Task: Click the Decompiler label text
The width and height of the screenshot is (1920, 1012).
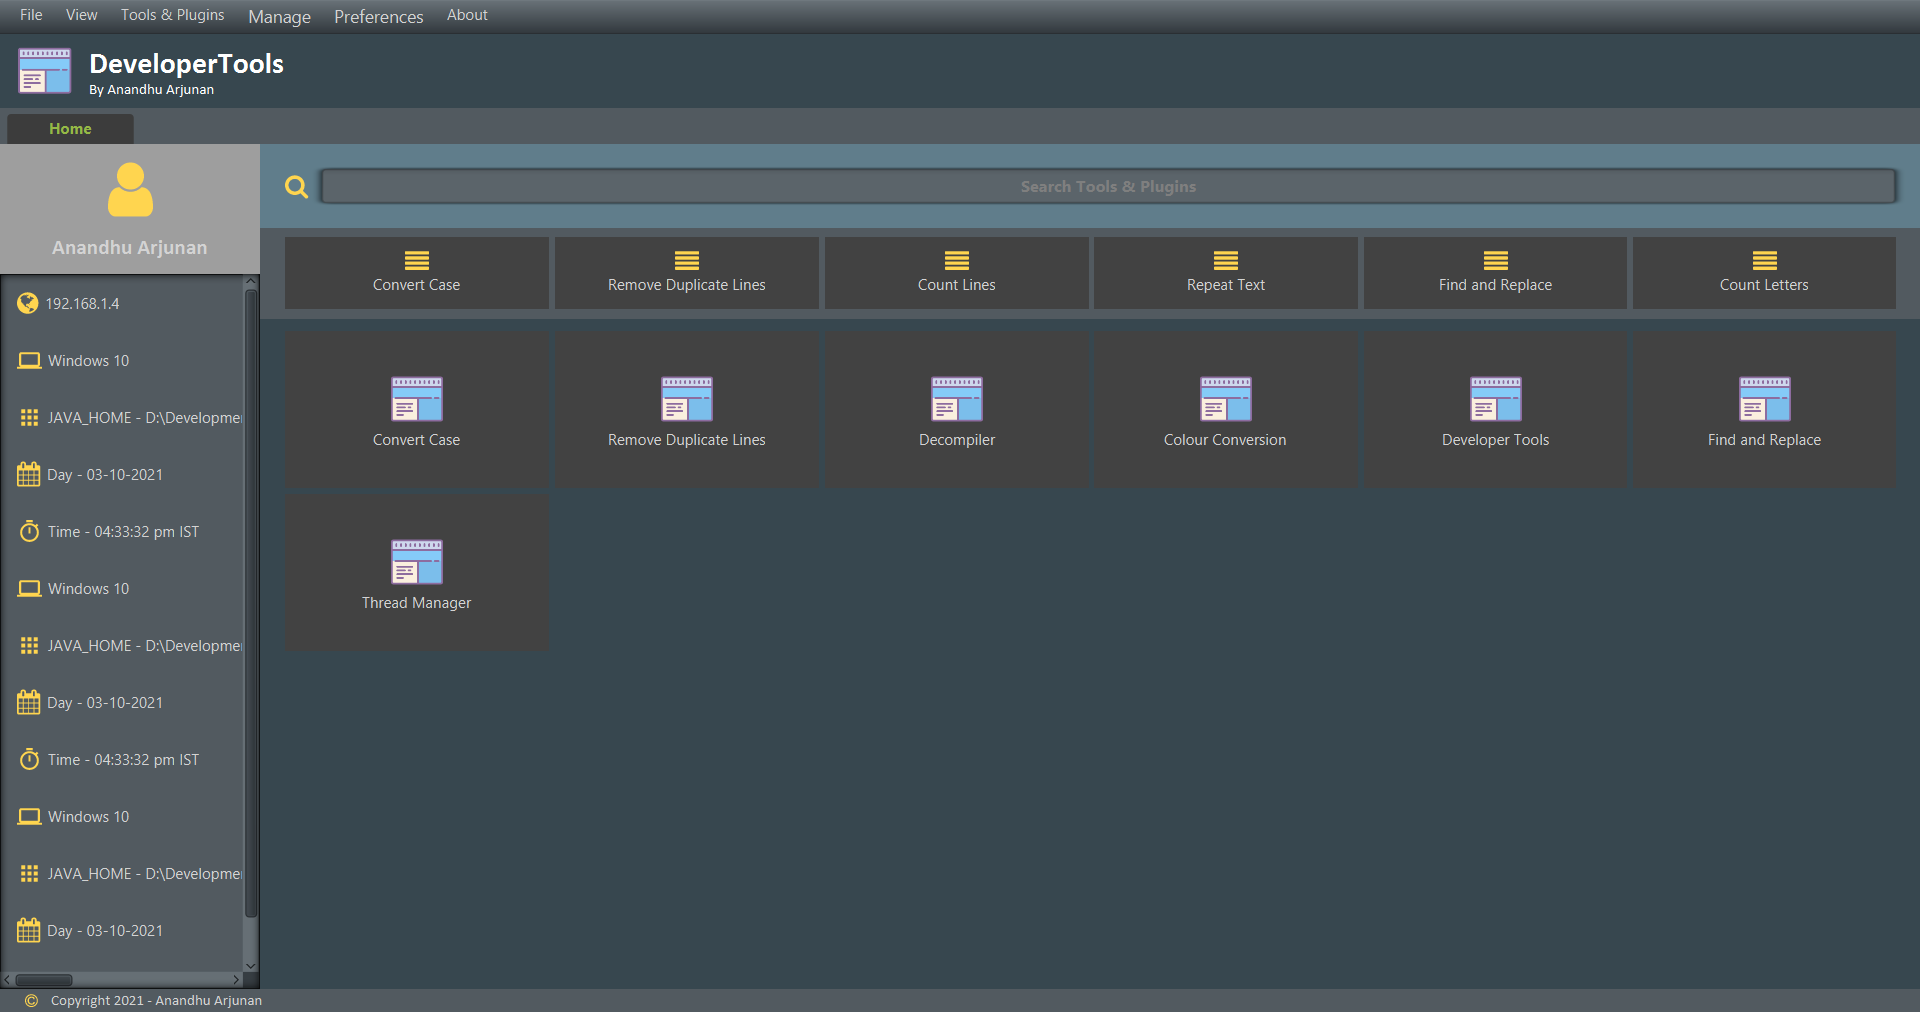Action: (x=957, y=440)
